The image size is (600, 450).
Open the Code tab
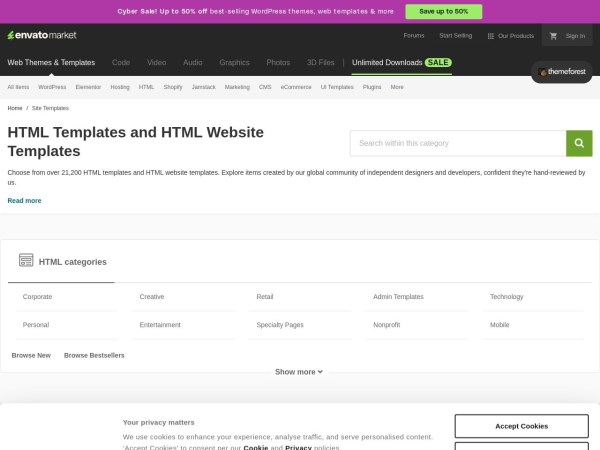point(121,62)
